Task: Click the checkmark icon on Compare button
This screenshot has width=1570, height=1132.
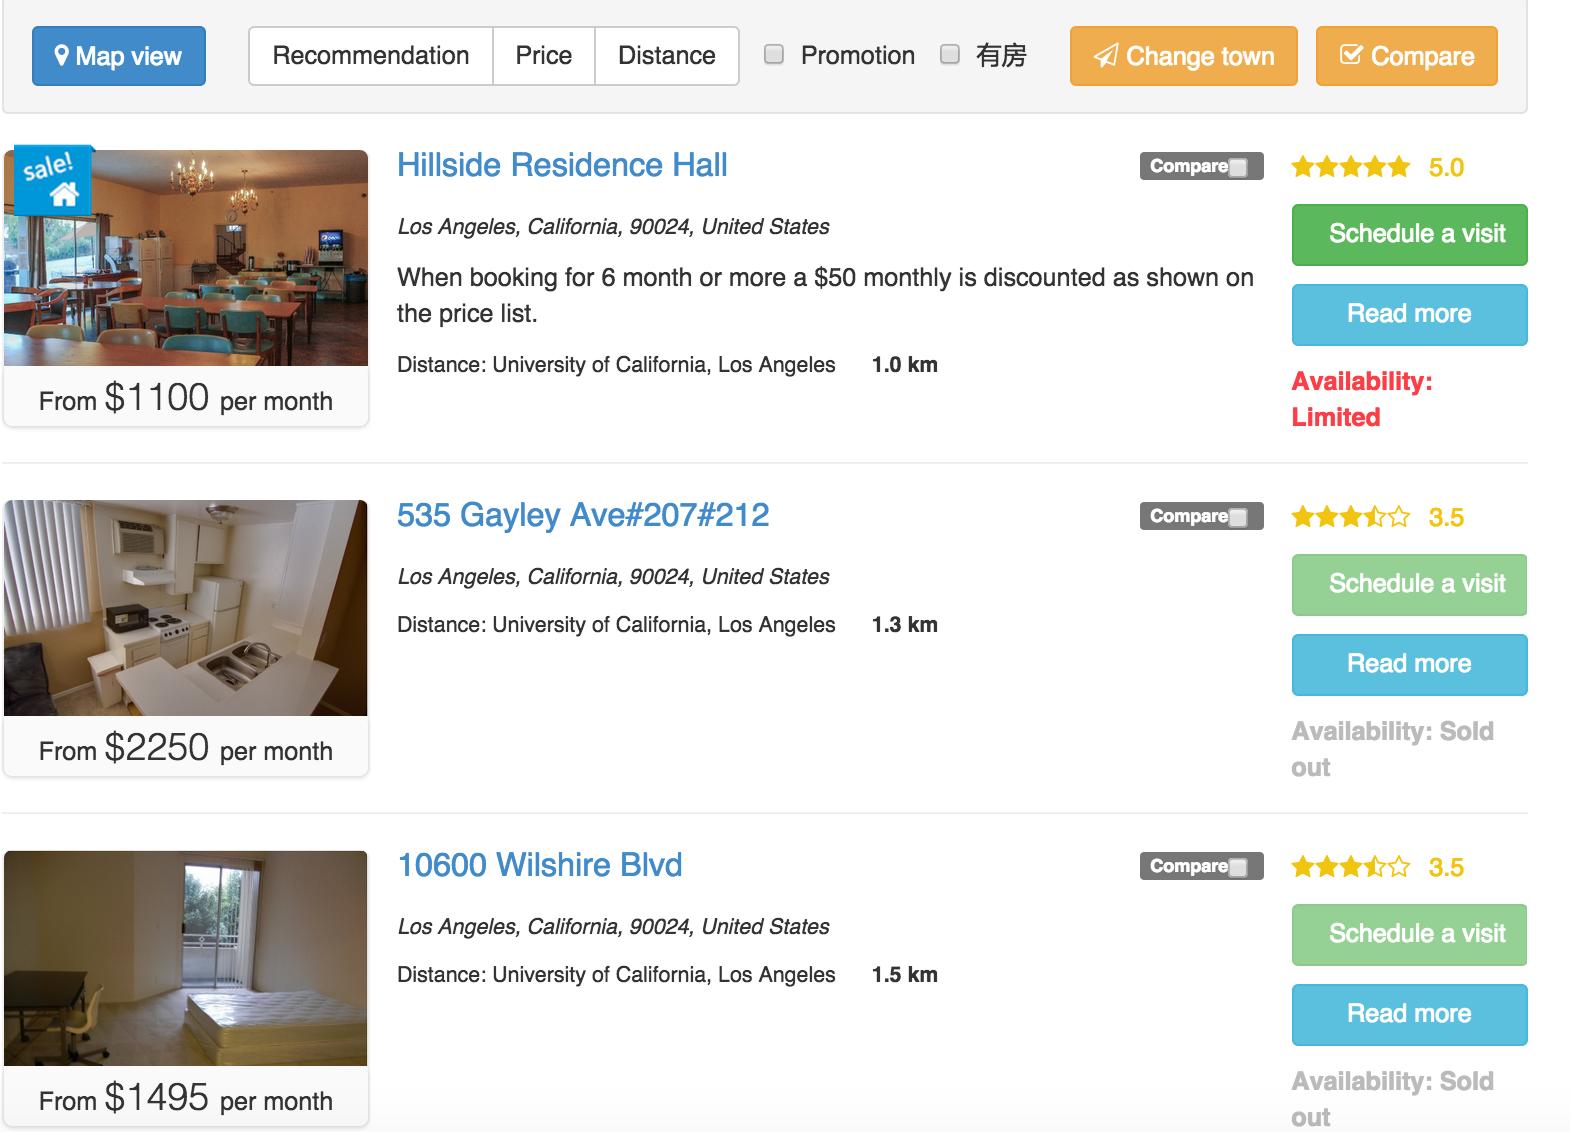Action: point(1350,56)
